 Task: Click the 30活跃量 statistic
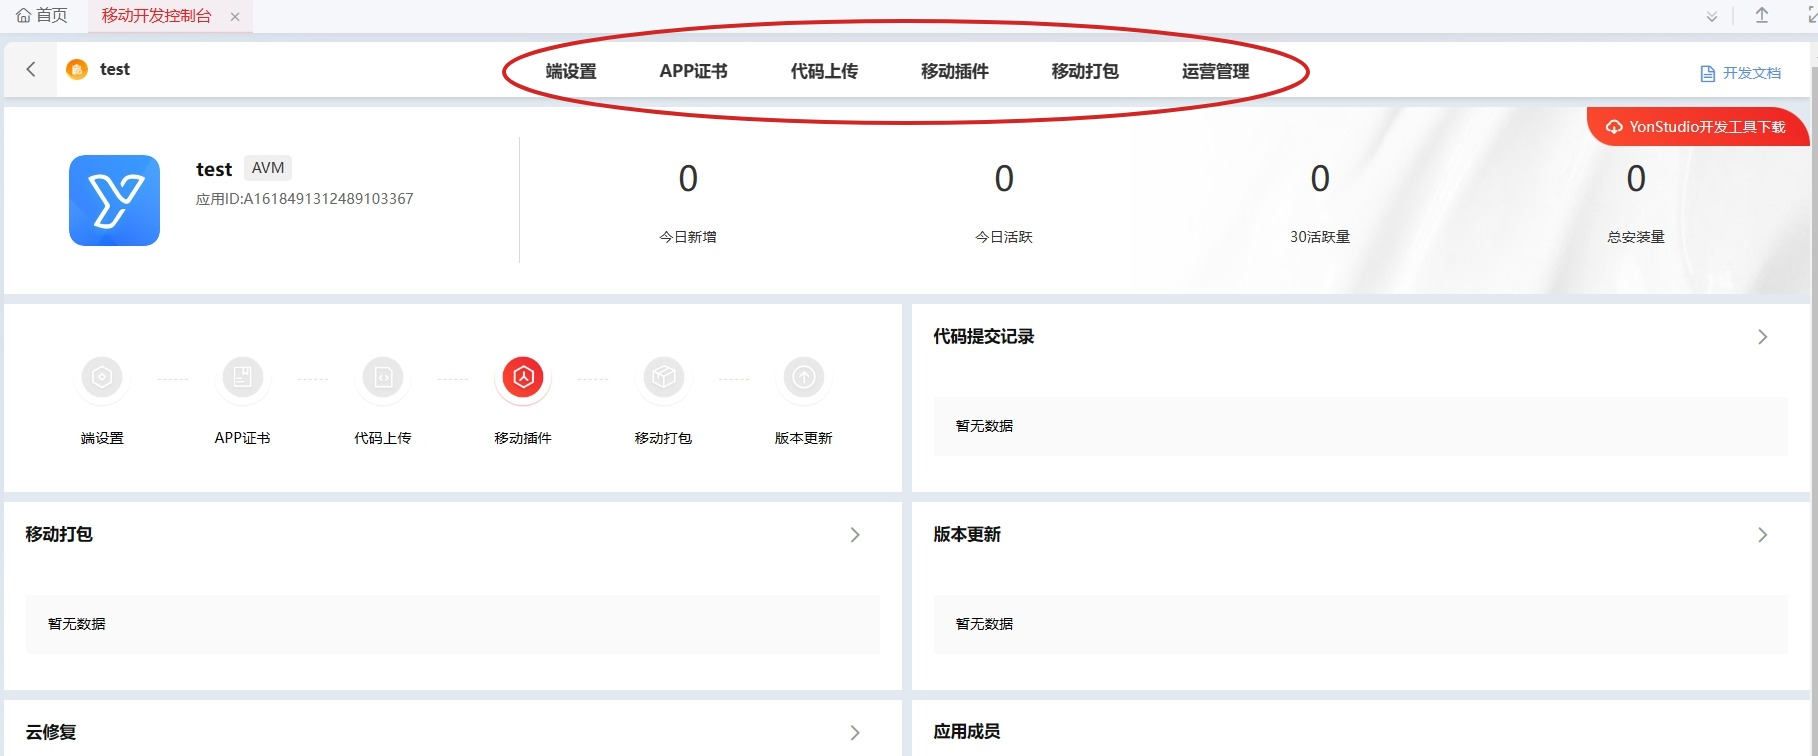1320,205
